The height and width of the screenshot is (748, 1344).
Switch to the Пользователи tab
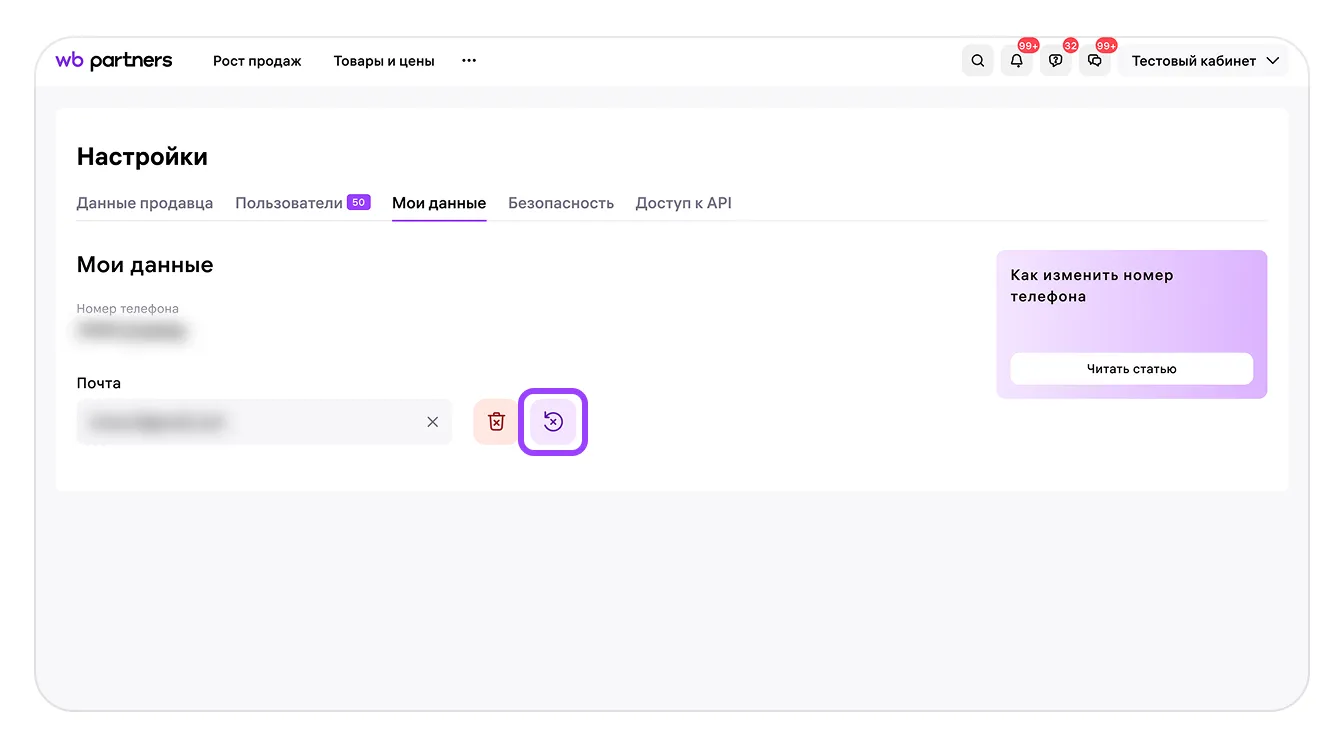pyautogui.click(x=302, y=203)
